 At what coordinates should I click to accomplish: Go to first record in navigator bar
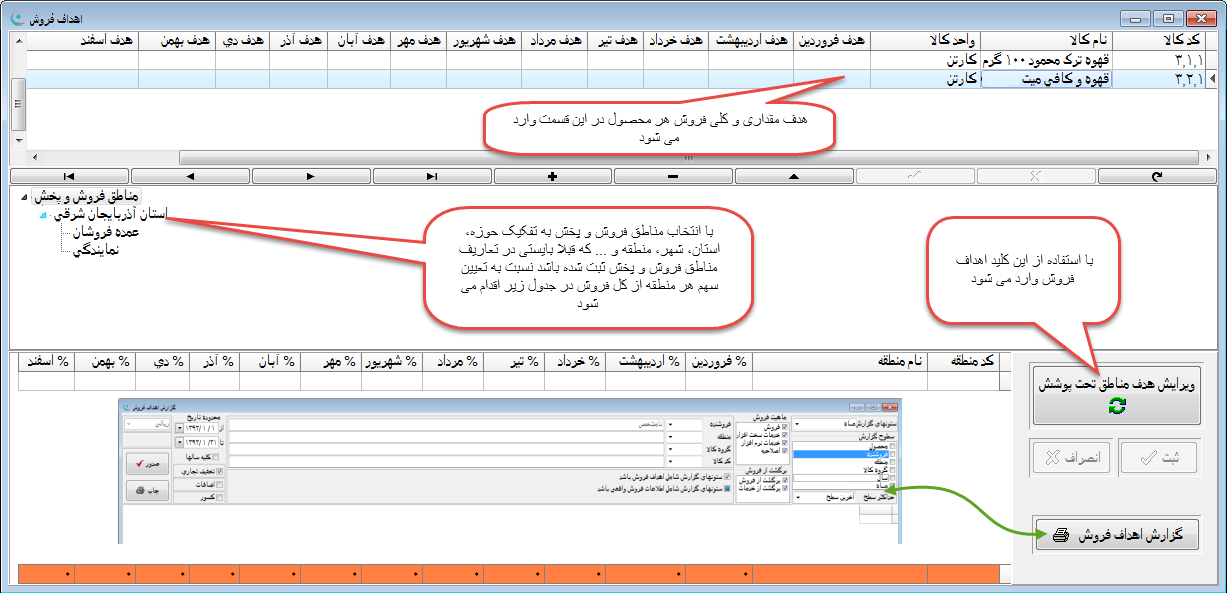coord(68,177)
